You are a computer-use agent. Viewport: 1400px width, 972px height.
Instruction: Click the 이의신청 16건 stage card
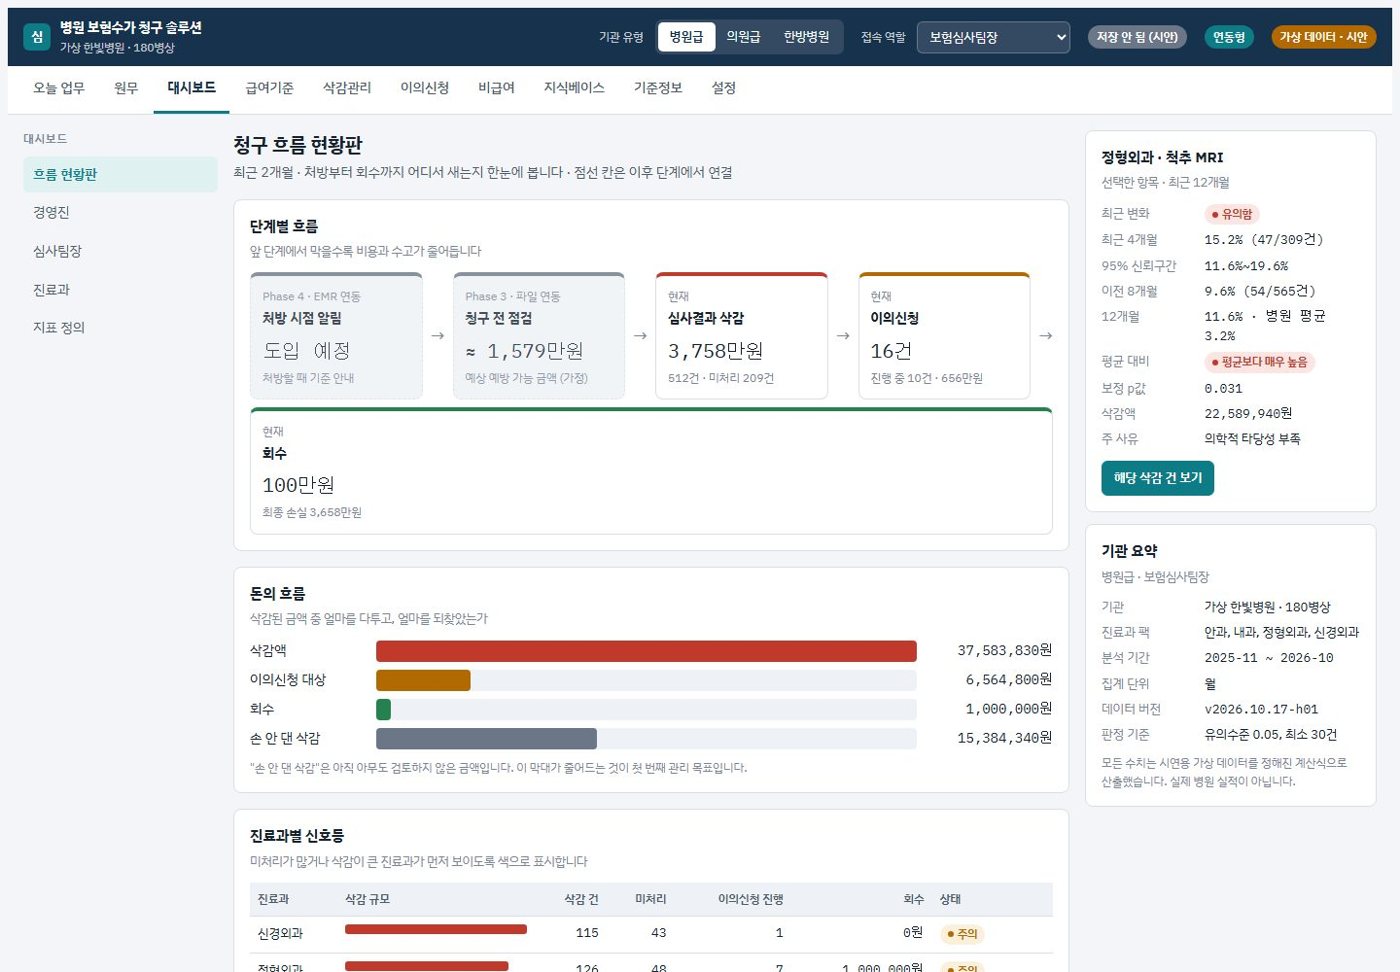(944, 336)
